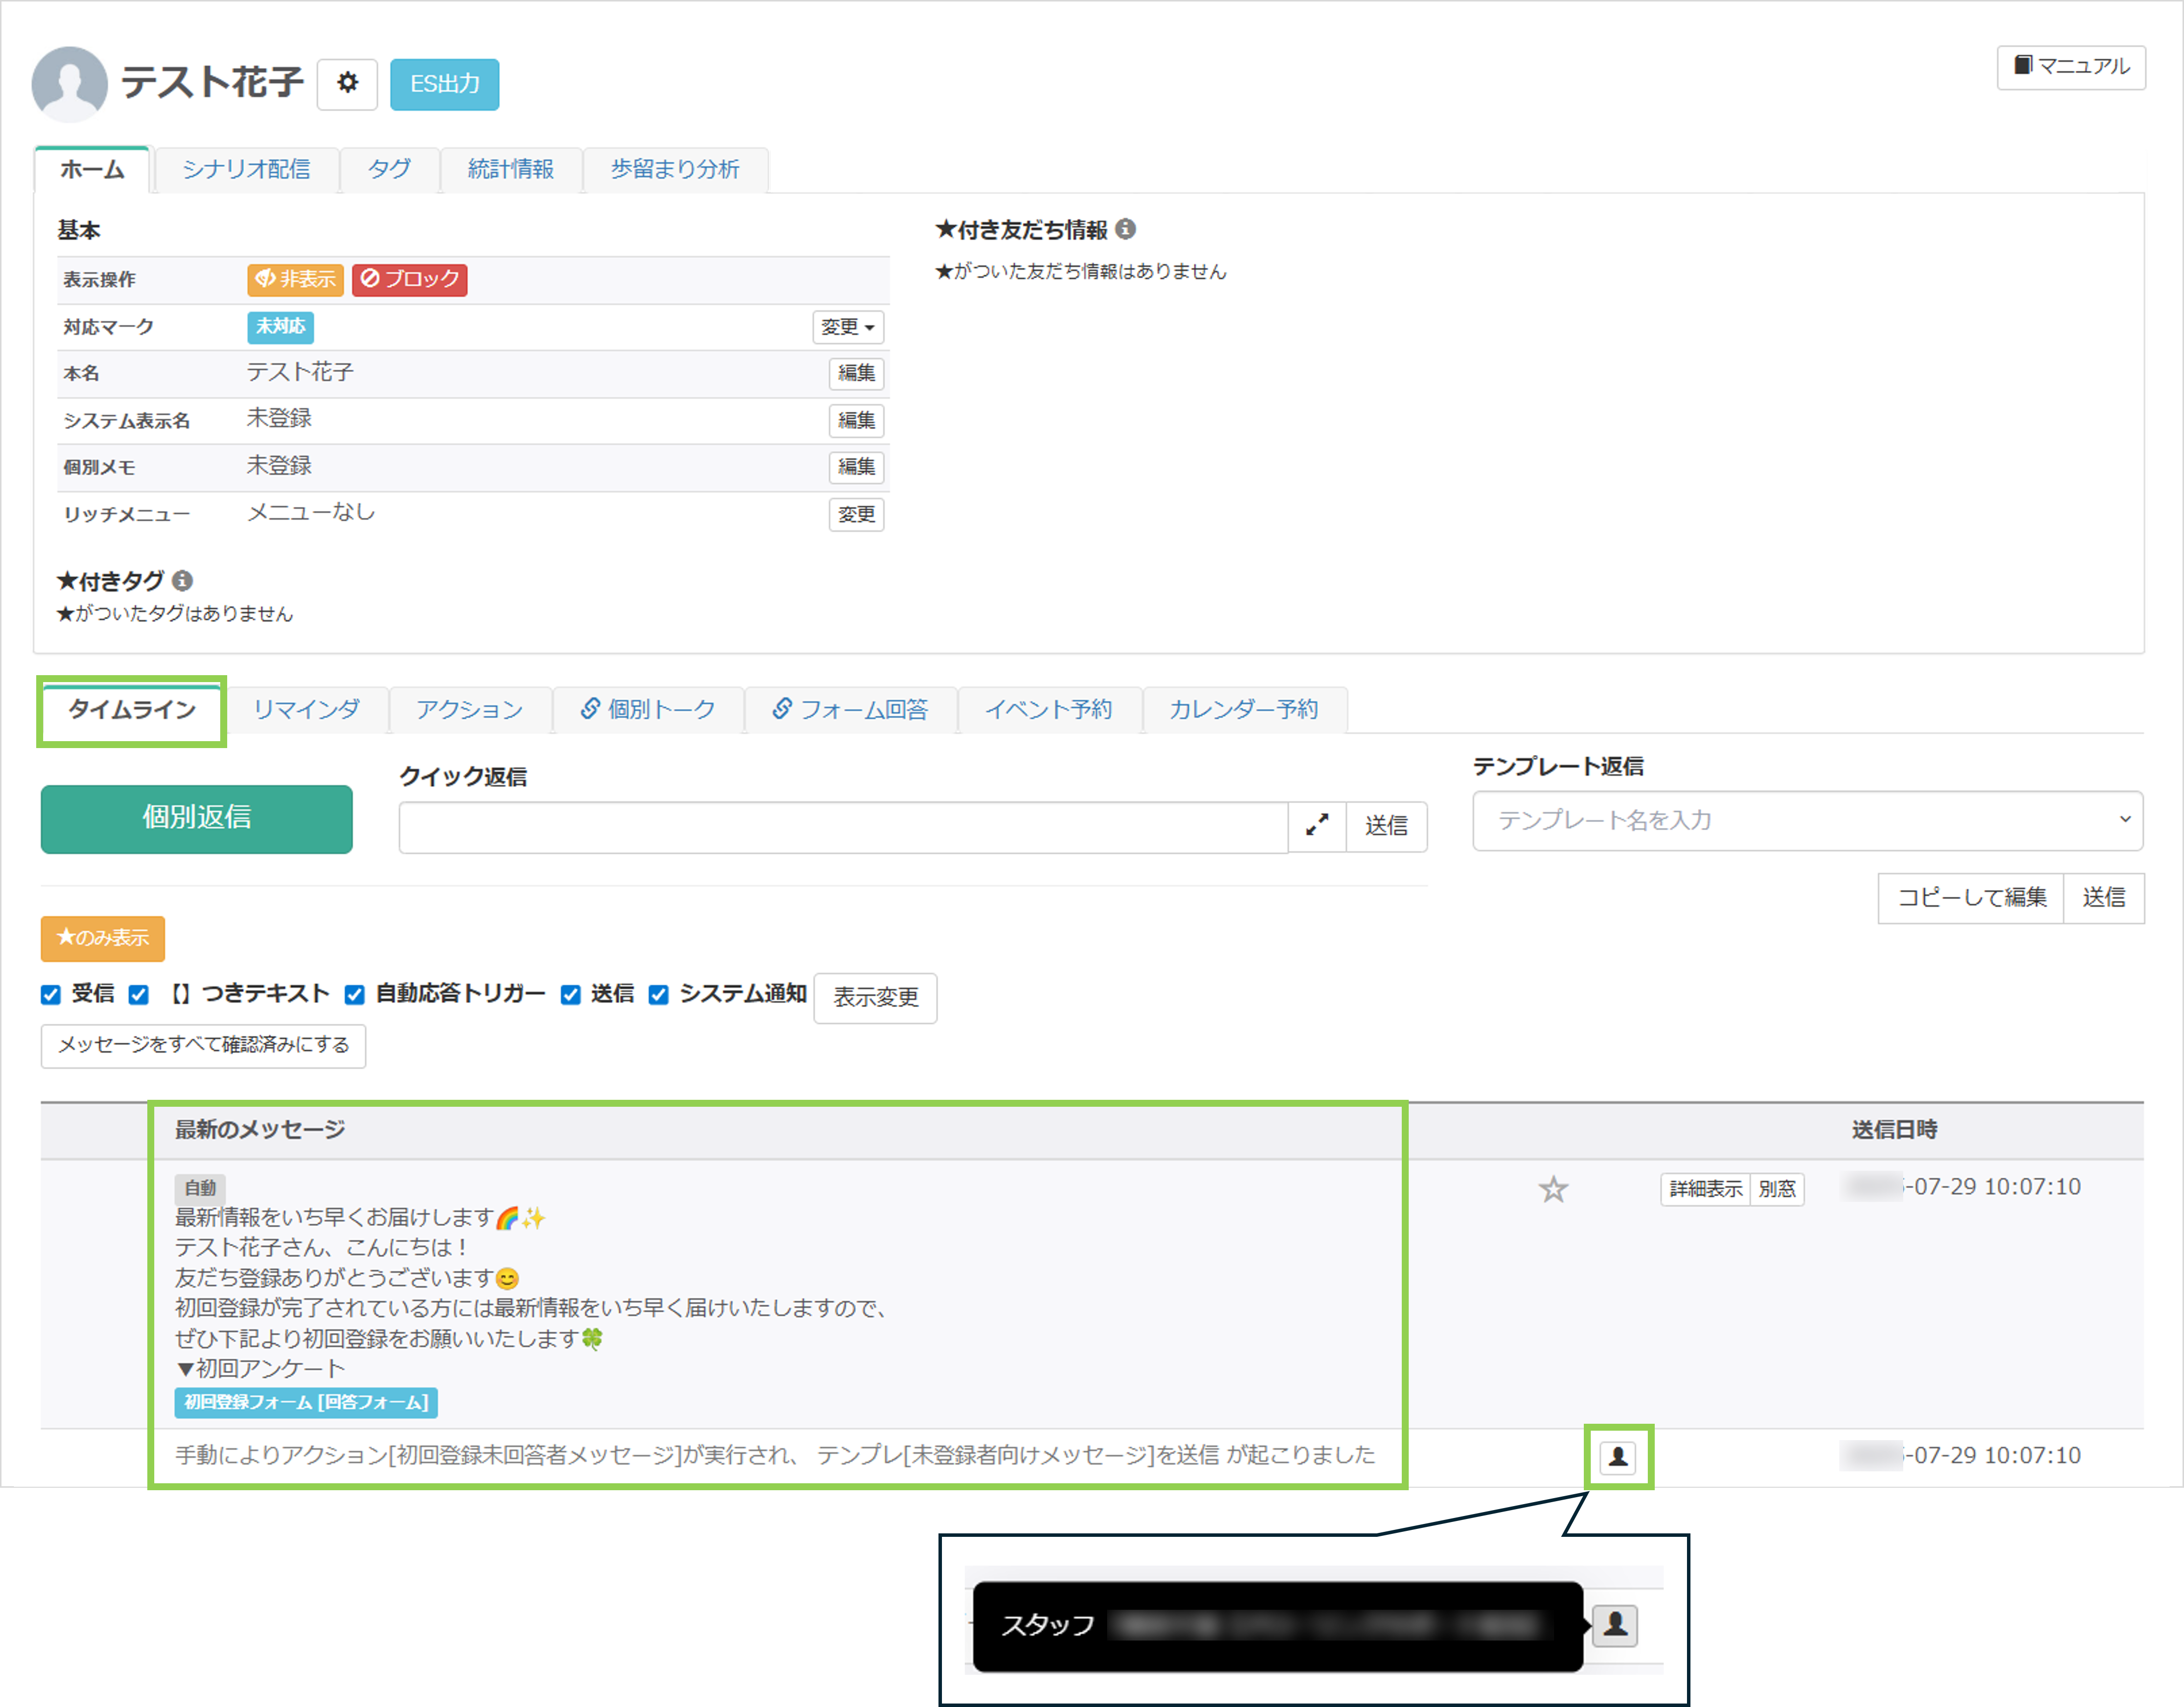Toggle the システム通知 checkbox
The height and width of the screenshot is (1707, 2184).
click(658, 995)
